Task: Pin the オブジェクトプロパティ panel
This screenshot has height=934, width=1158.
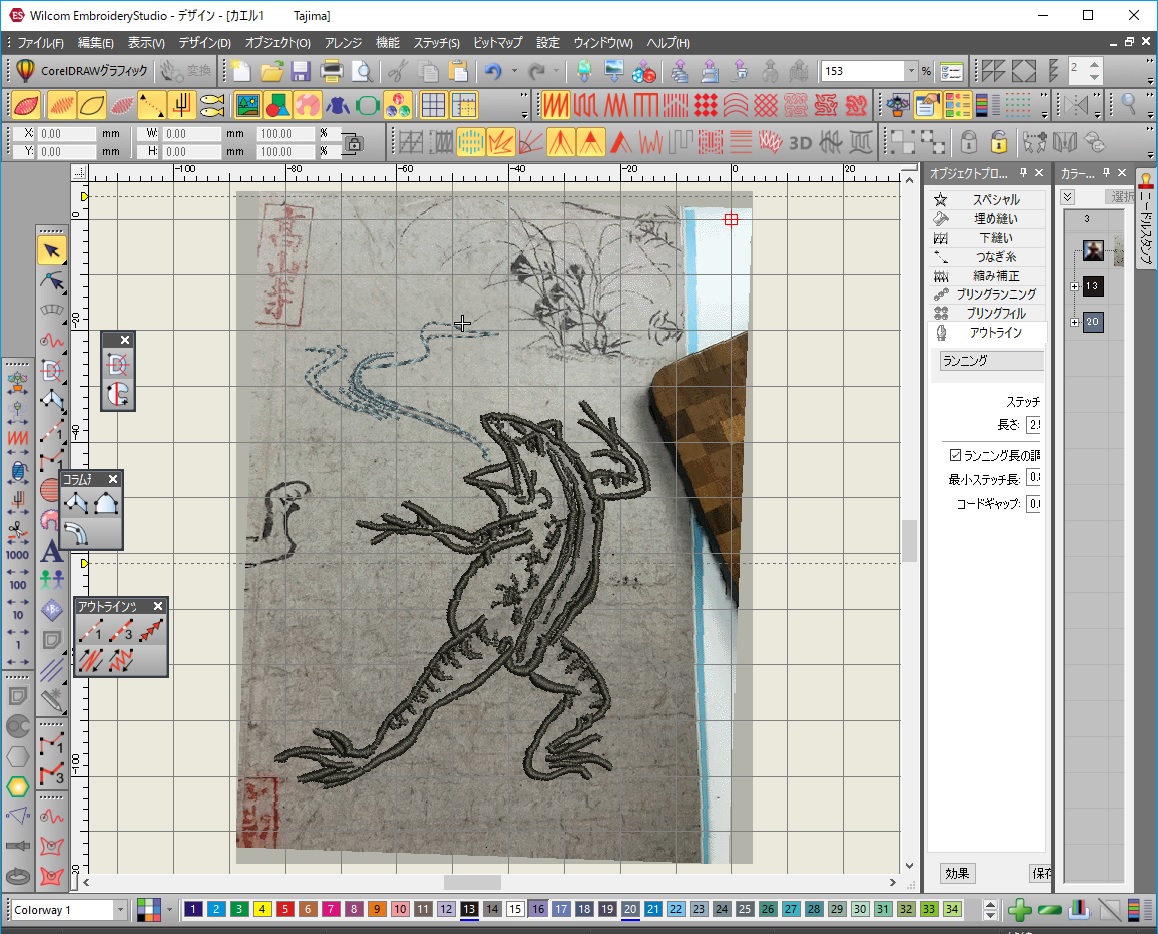Action: click(x=1023, y=173)
